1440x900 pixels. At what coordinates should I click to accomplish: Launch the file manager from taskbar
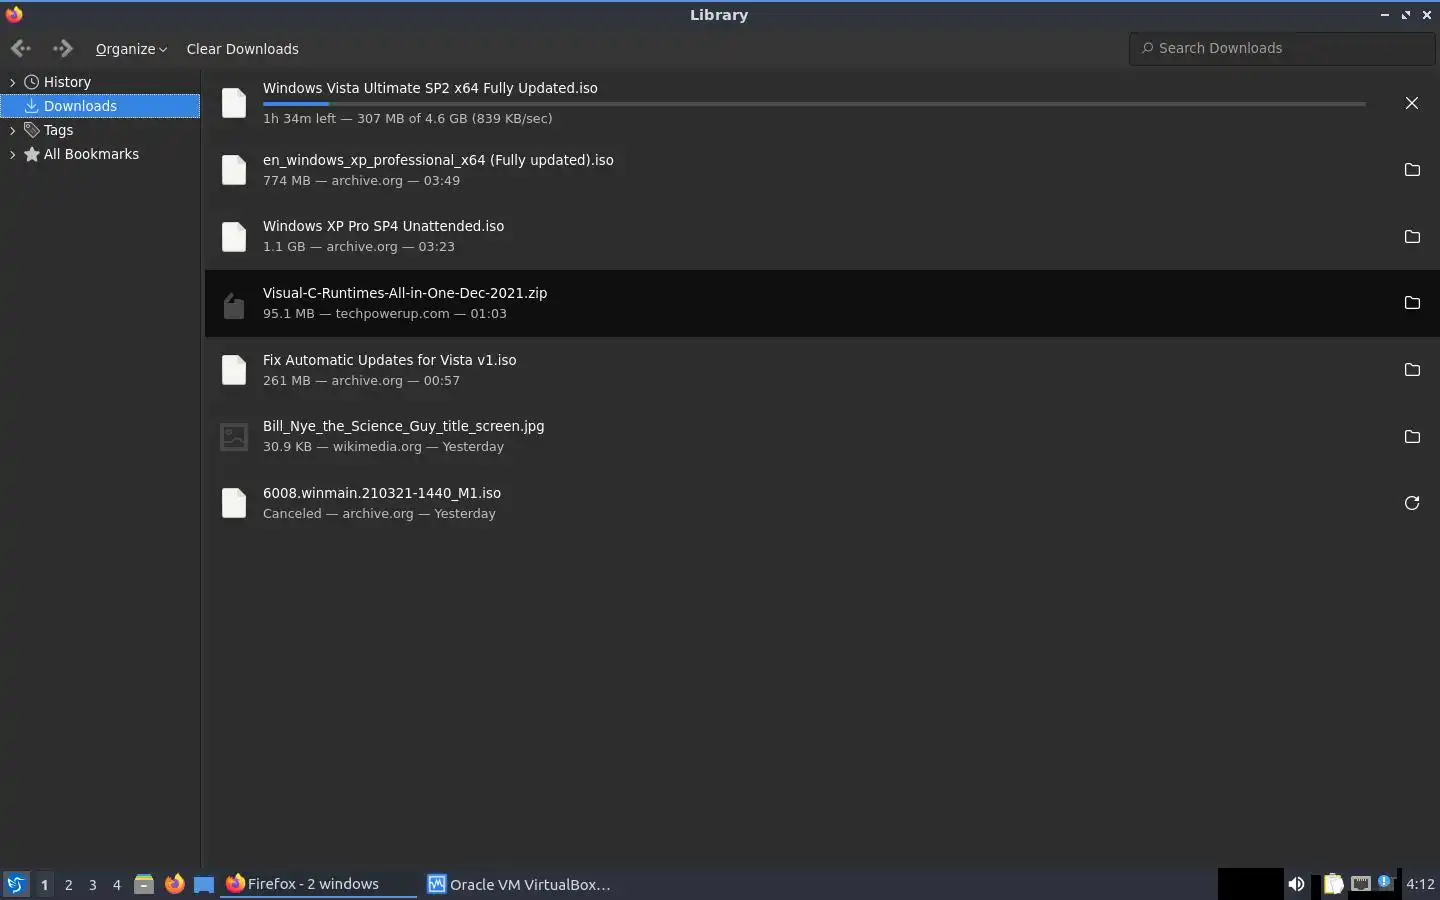[144, 884]
